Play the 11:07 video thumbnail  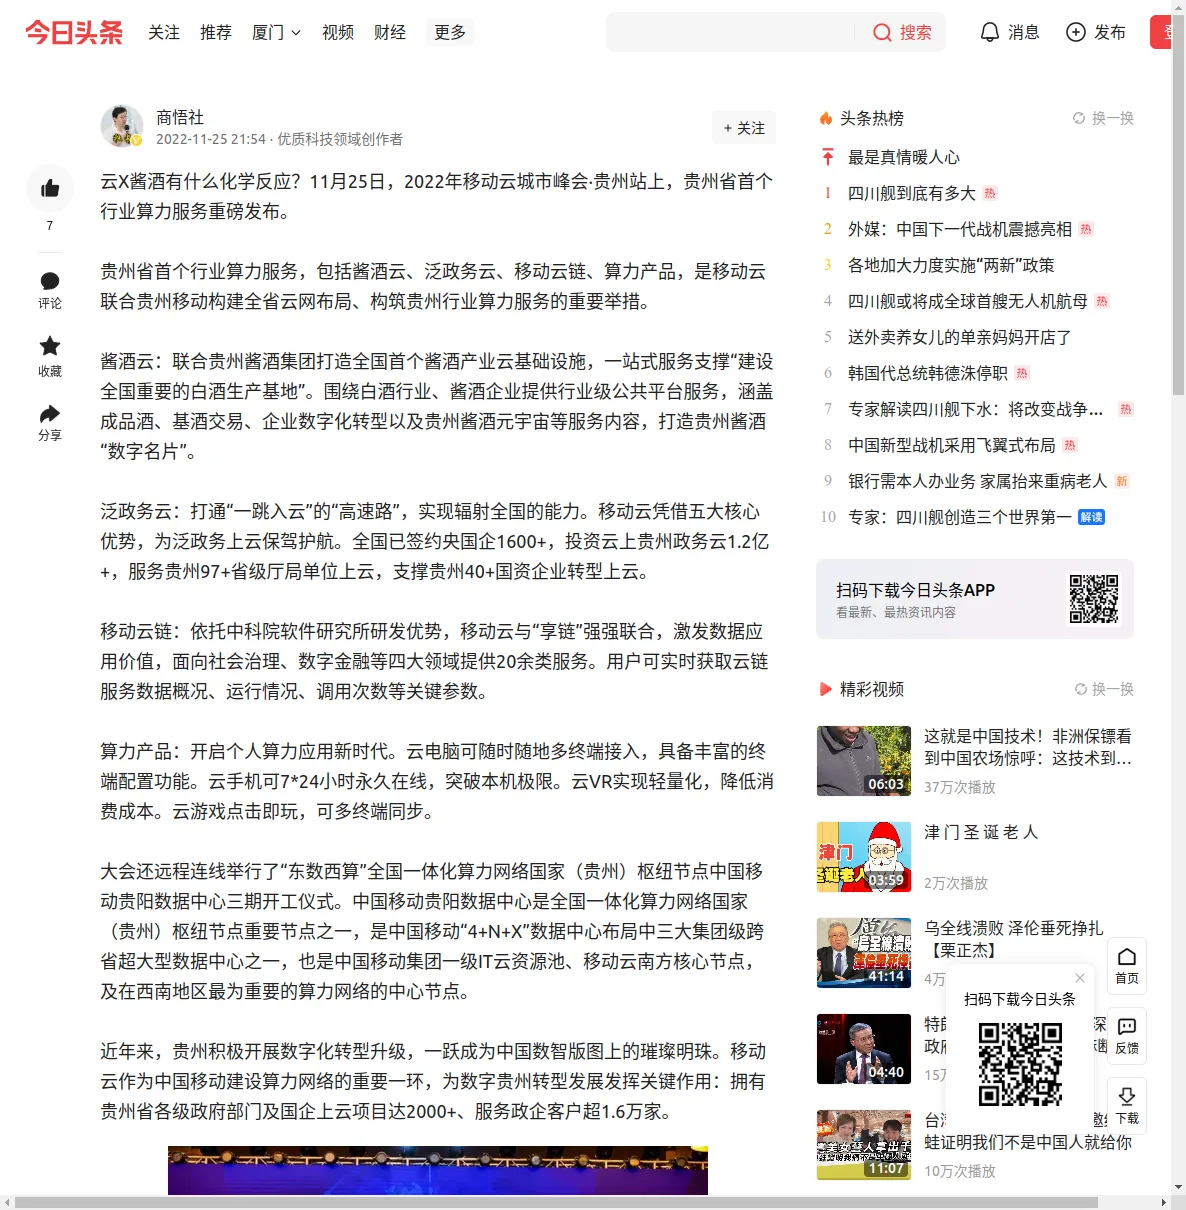864,1145
